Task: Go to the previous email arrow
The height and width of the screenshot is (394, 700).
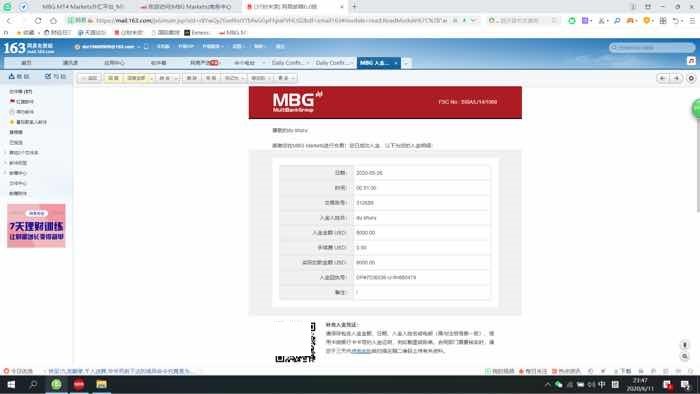Action: [662, 78]
